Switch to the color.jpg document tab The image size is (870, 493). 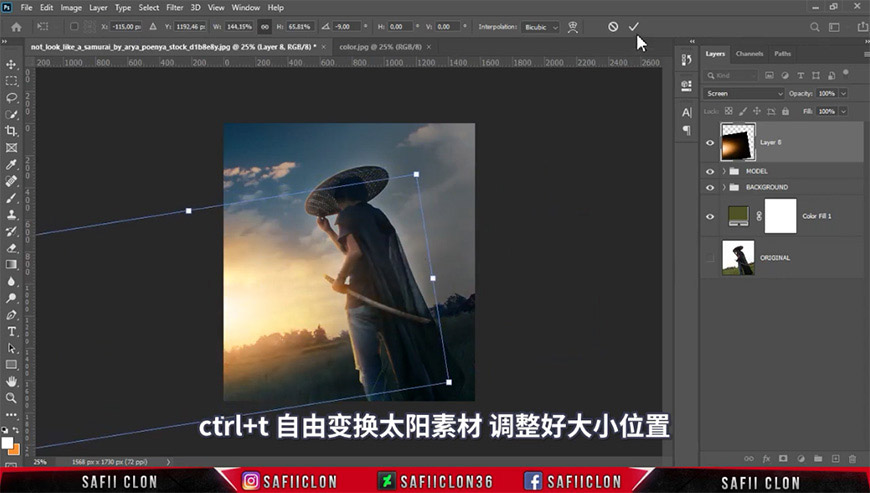[x=380, y=47]
